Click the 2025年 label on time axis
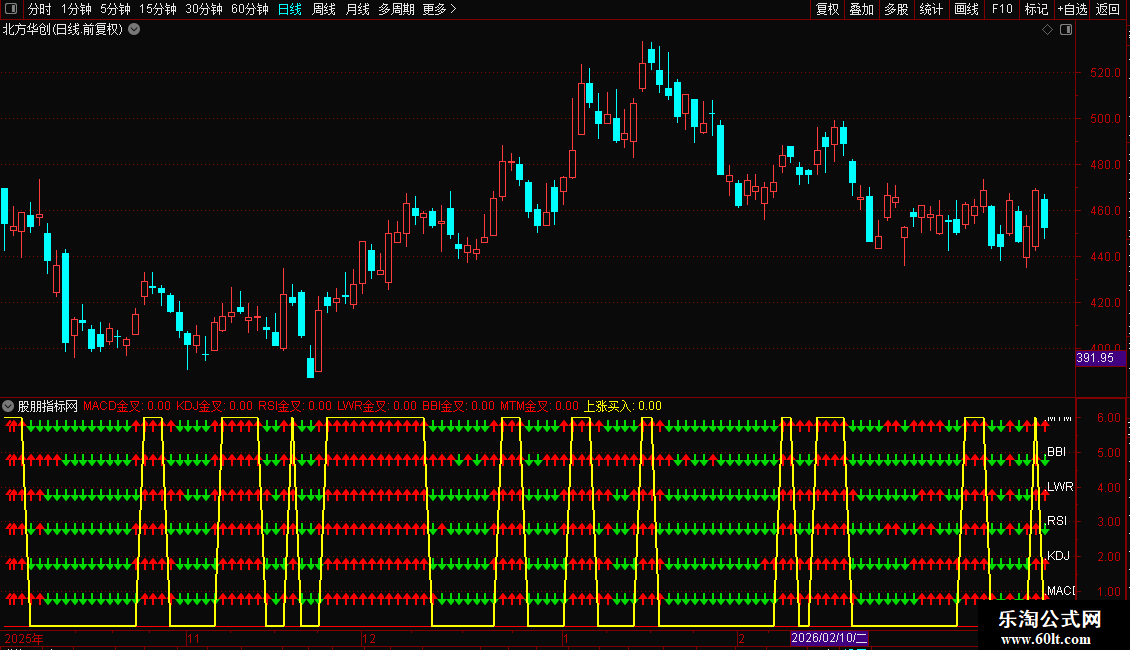The width and height of the screenshot is (1130, 650). pos(24,638)
